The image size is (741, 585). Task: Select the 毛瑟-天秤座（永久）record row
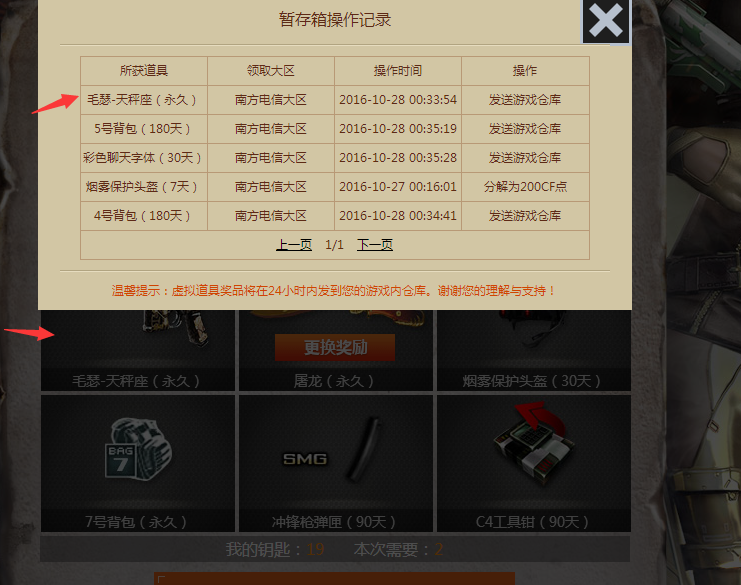tap(335, 100)
